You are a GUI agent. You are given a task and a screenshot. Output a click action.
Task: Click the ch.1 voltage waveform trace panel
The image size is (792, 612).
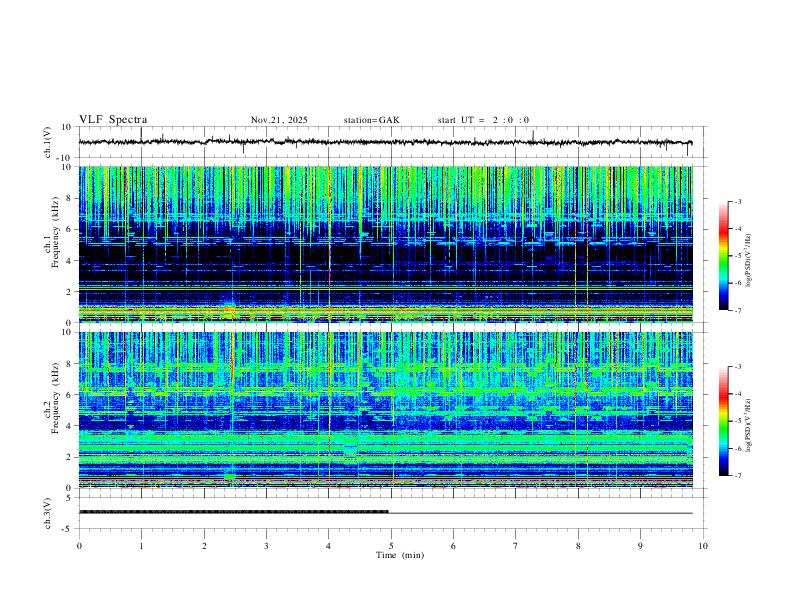(x=392, y=142)
